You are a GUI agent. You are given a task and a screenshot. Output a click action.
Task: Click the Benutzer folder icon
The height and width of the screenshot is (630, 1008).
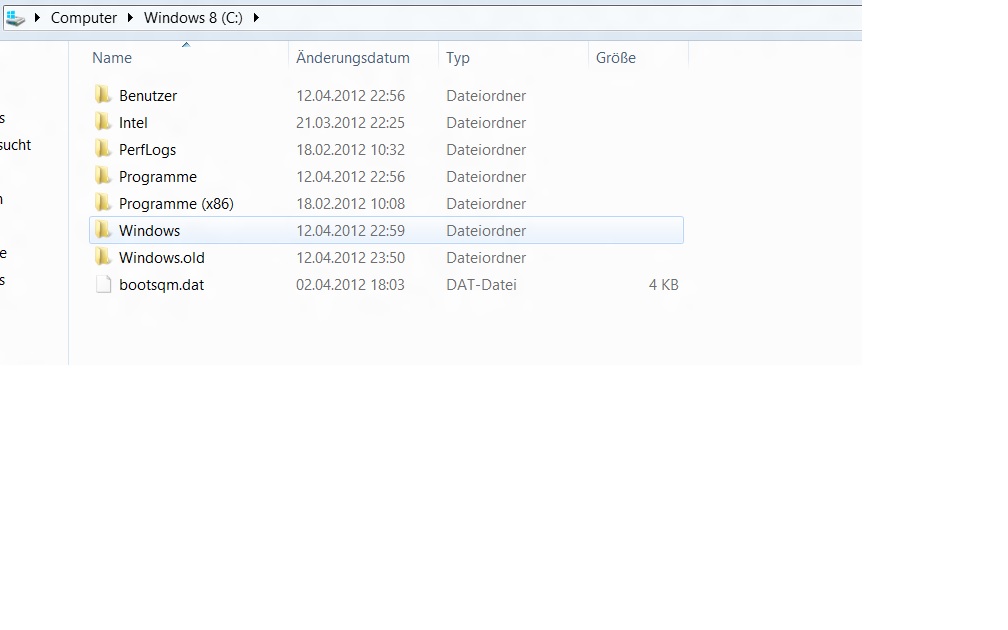pos(103,95)
